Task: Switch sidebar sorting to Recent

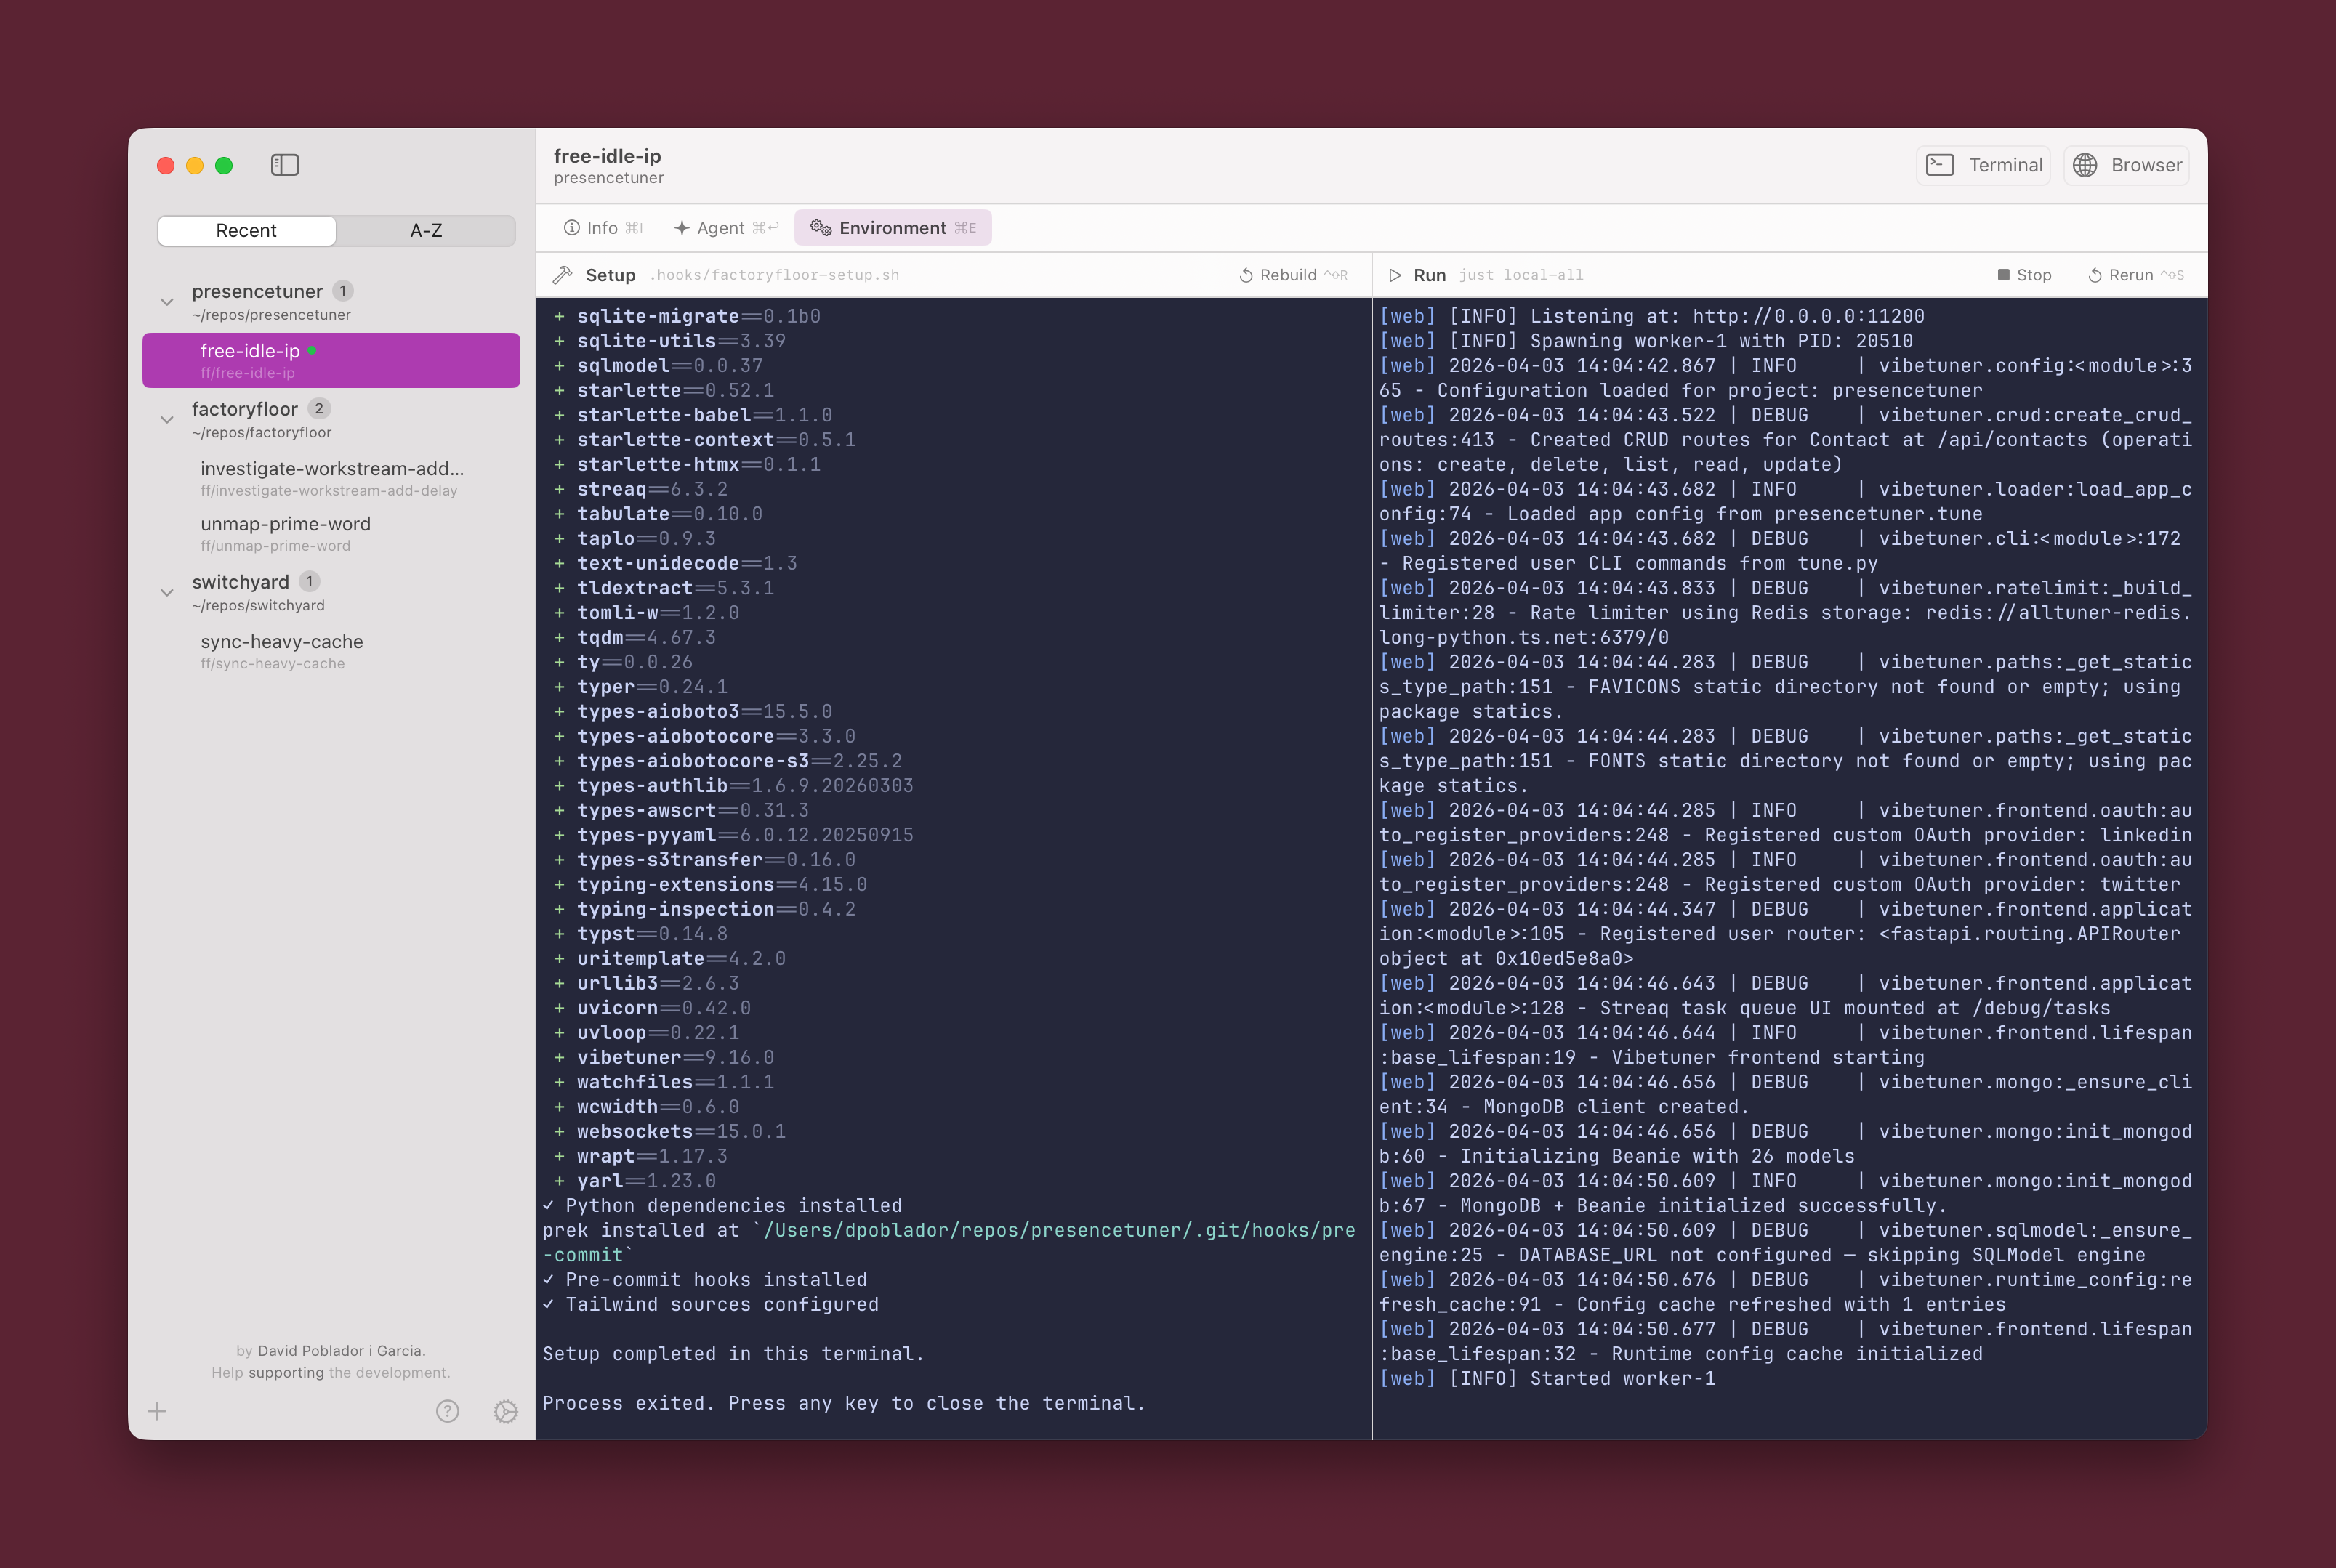Action: (x=246, y=230)
